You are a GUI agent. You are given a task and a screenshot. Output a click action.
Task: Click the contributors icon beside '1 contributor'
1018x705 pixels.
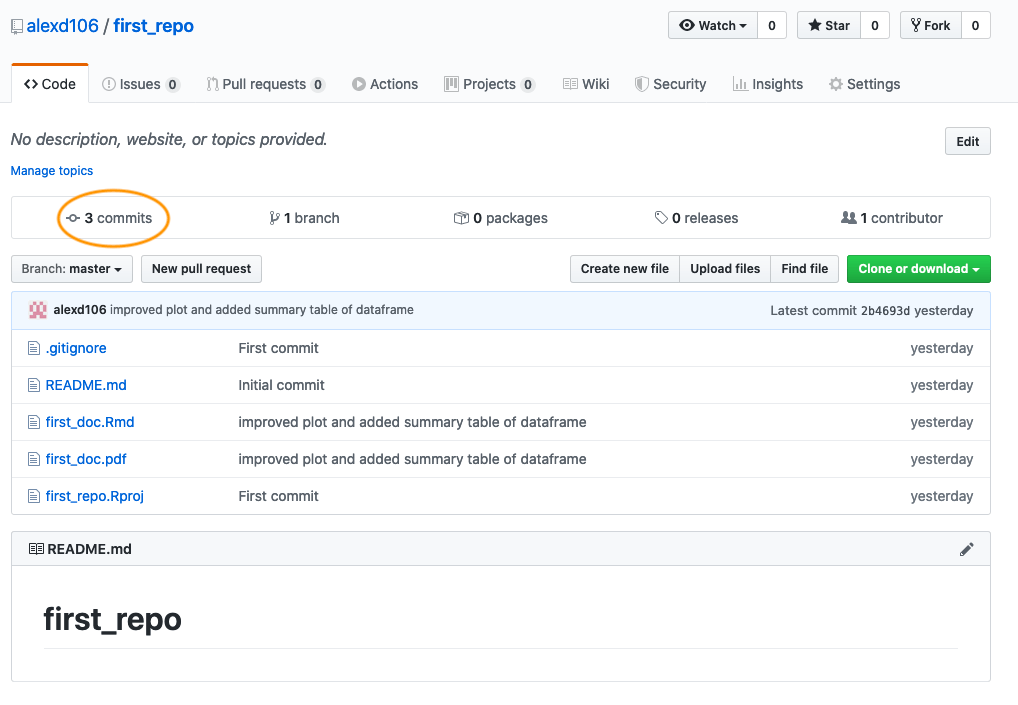coord(849,217)
